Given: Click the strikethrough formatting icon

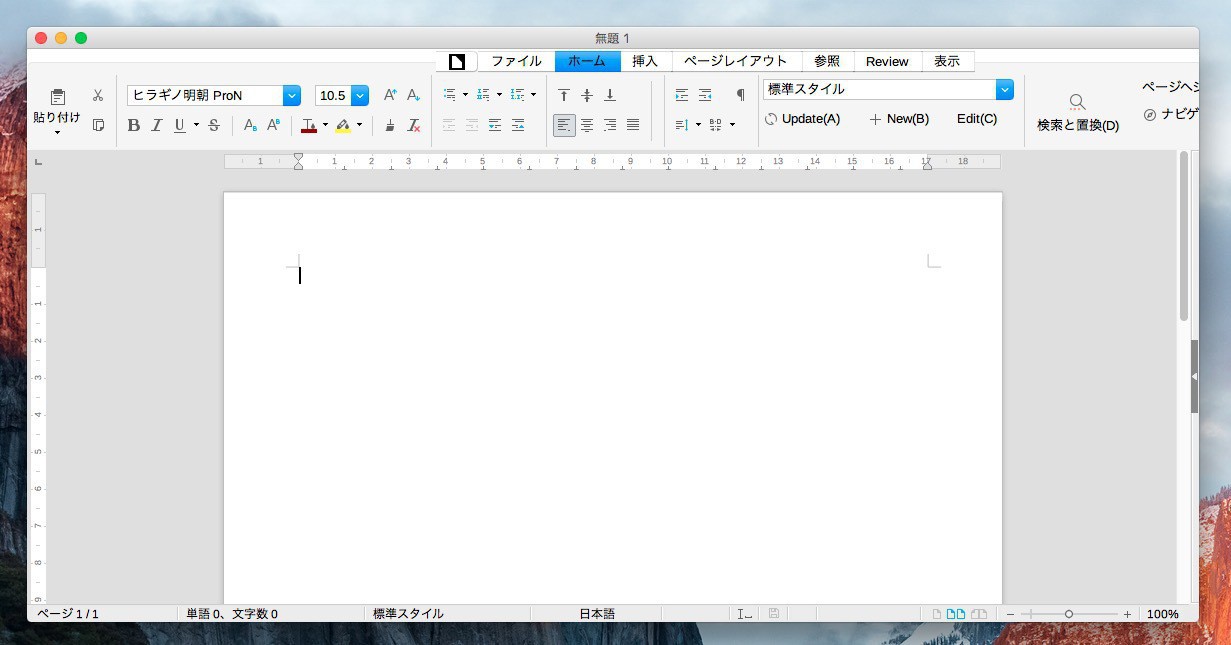Looking at the screenshot, I should pyautogui.click(x=214, y=125).
